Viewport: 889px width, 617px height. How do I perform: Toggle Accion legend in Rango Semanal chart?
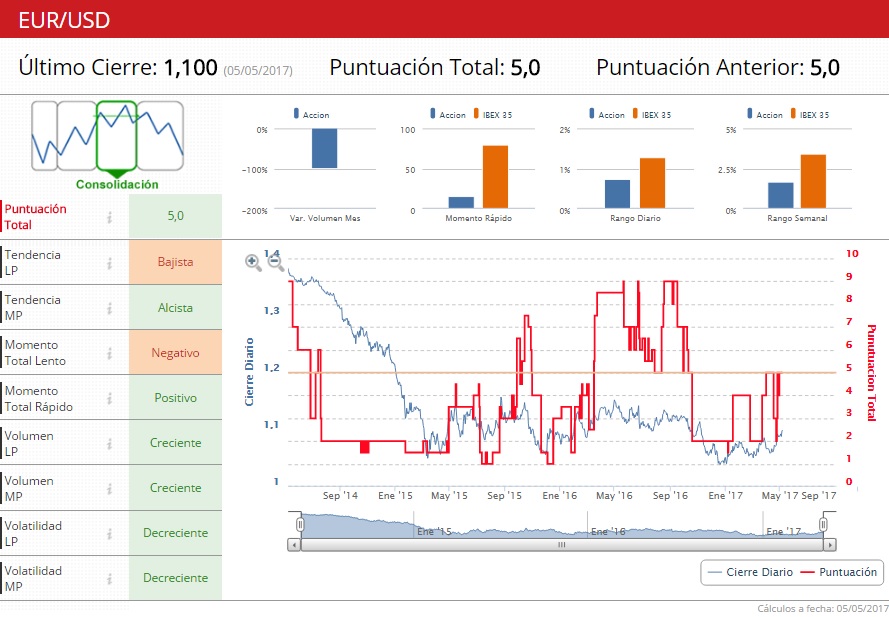coord(764,115)
